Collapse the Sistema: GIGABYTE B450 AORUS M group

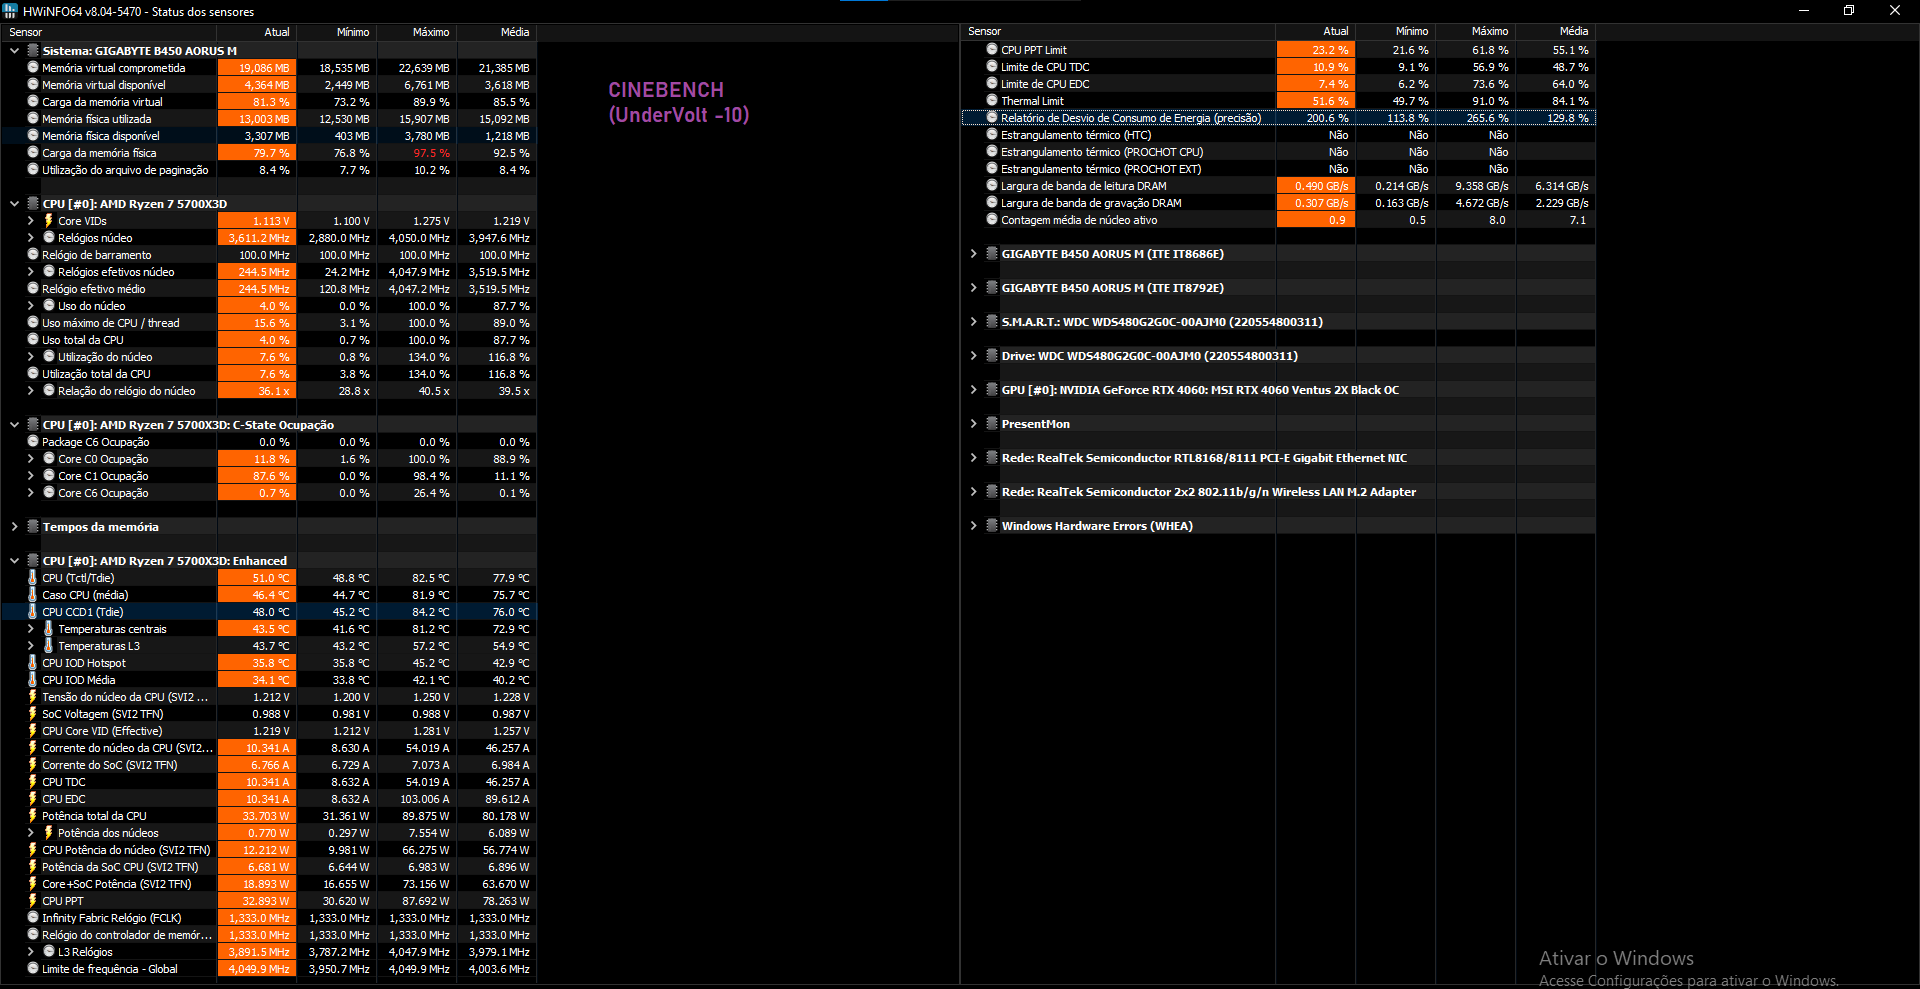point(14,51)
